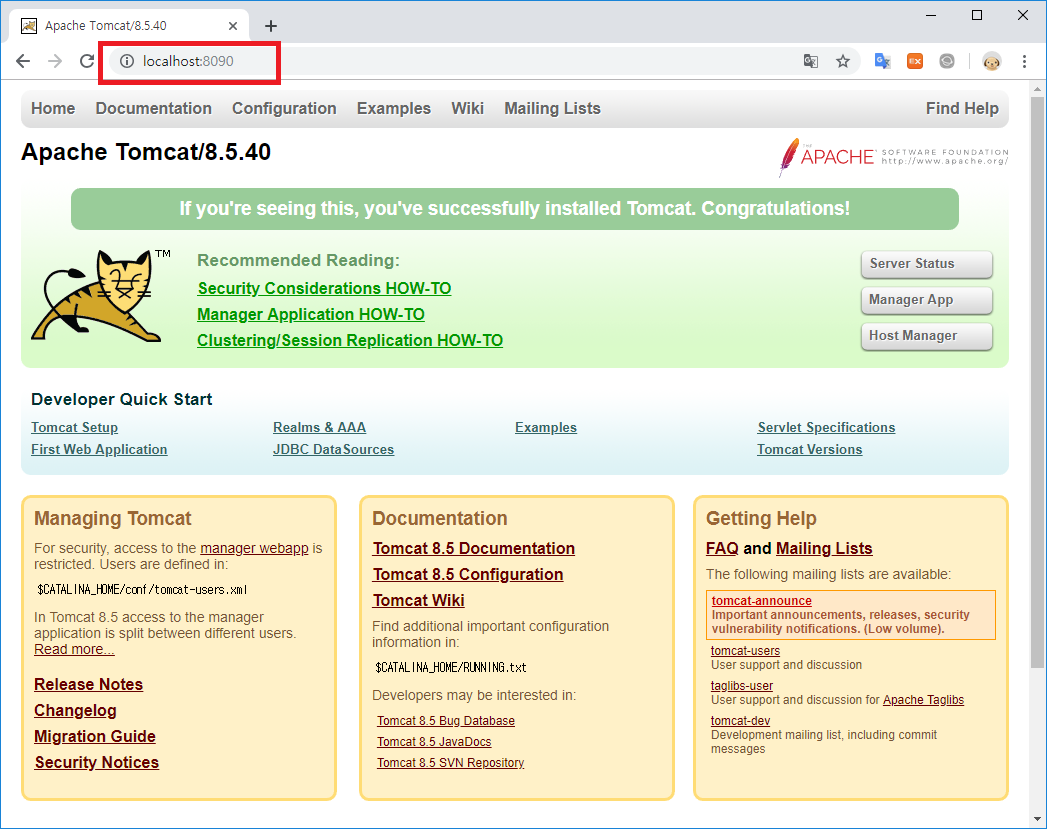1047x829 pixels.
Task: Open the orange extension icon in toolbar
Action: (x=915, y=61)
